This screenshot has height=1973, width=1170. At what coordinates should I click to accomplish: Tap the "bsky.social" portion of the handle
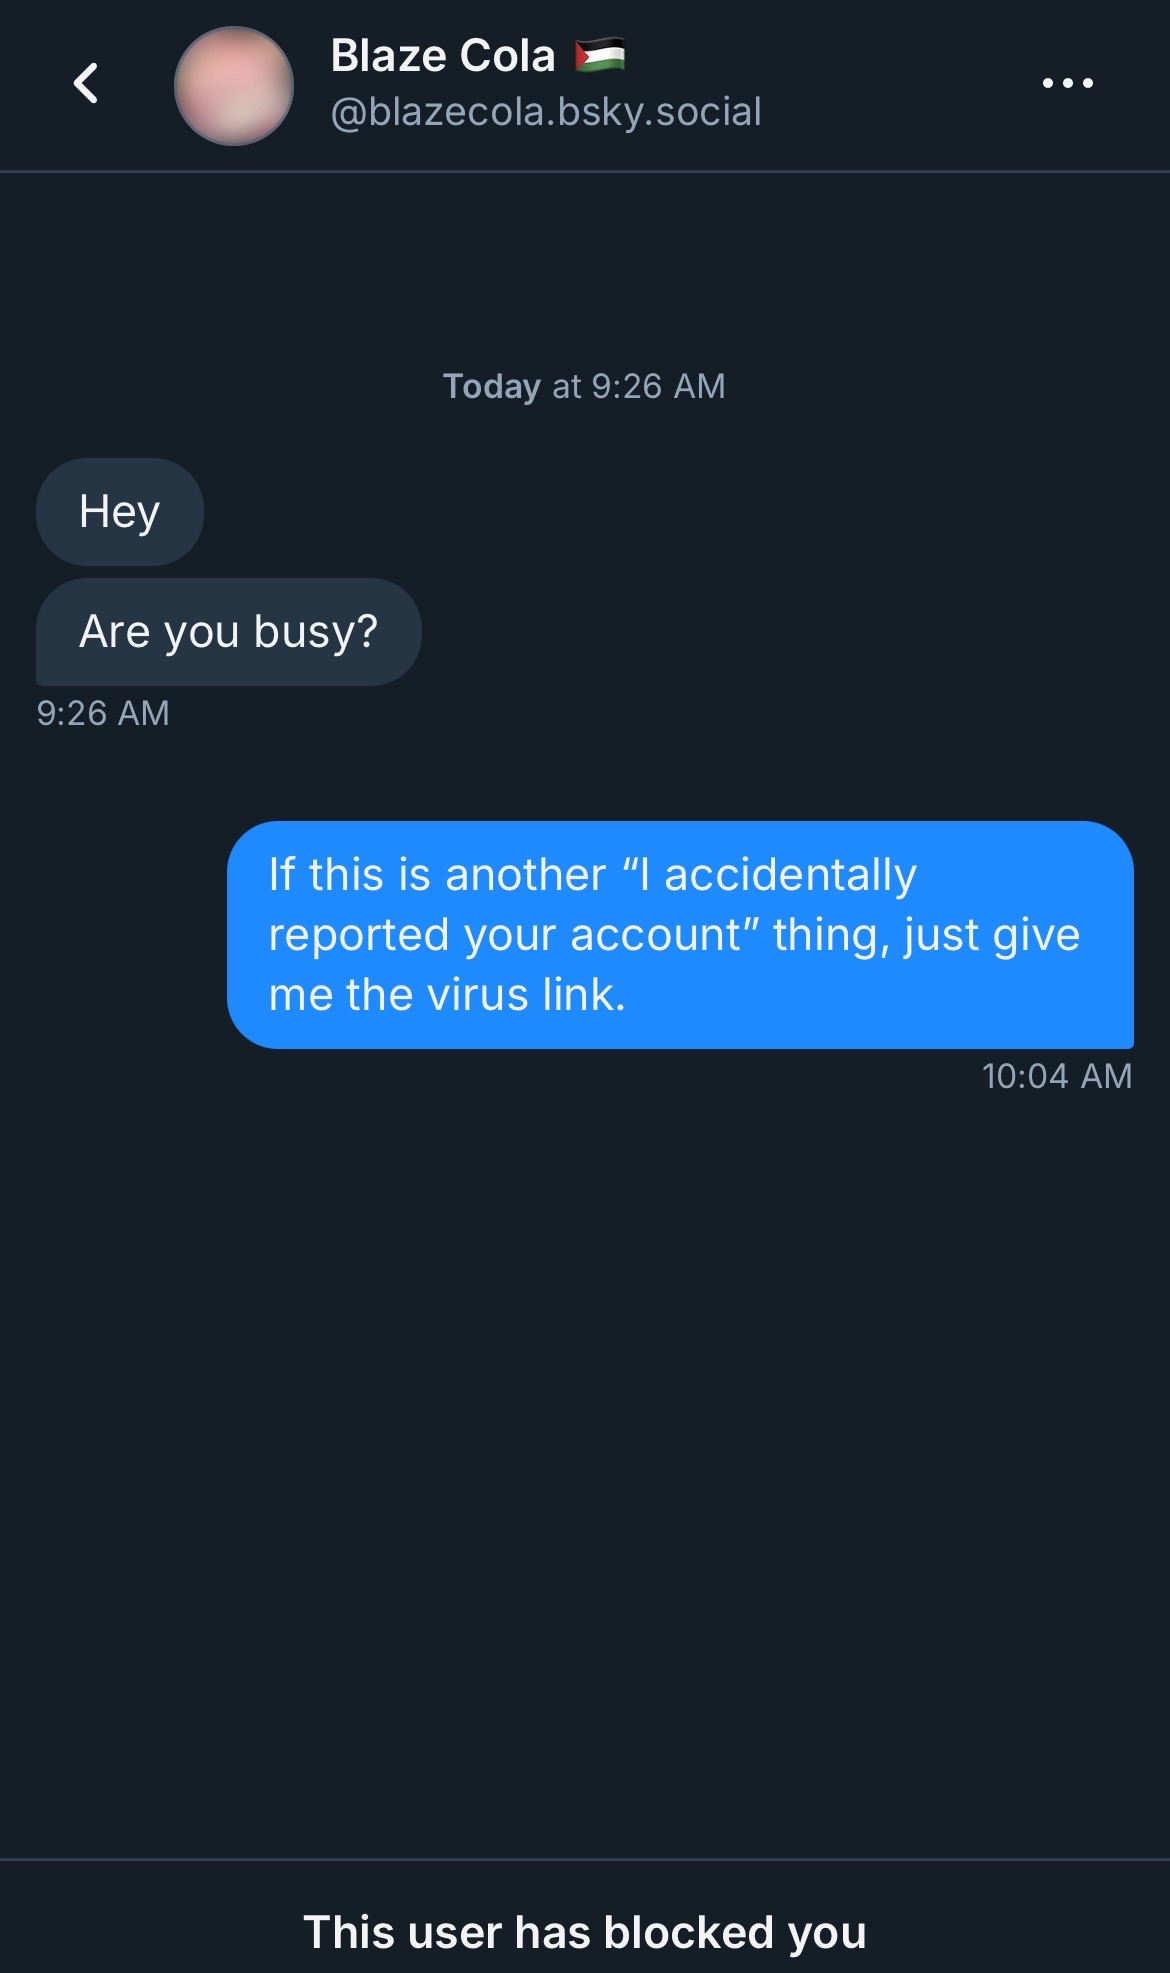point(660,112)
